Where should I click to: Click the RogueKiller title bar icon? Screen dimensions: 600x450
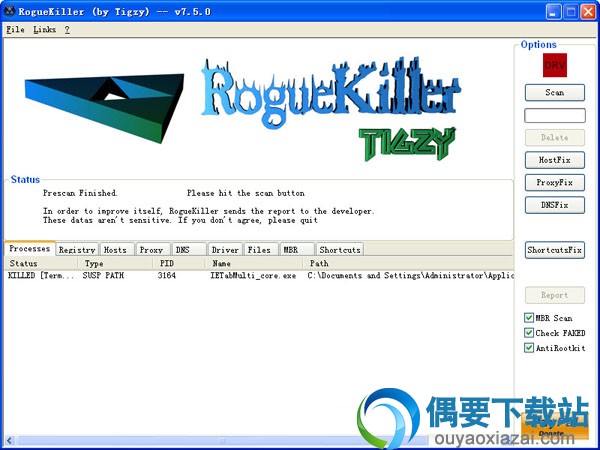9,11
